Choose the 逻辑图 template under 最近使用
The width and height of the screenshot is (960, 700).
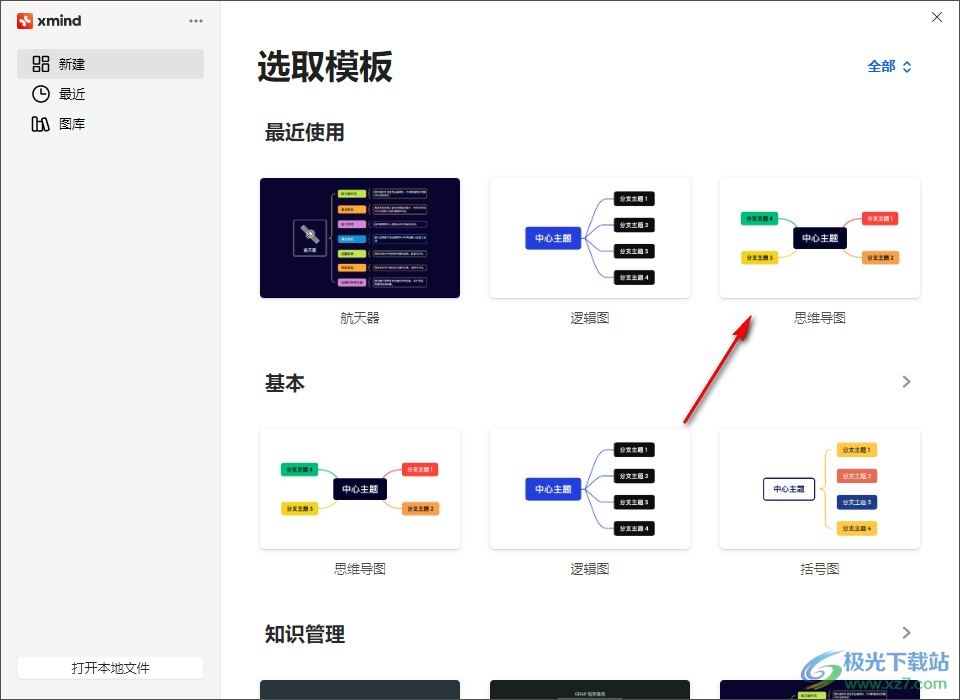(x=590, y=238)
